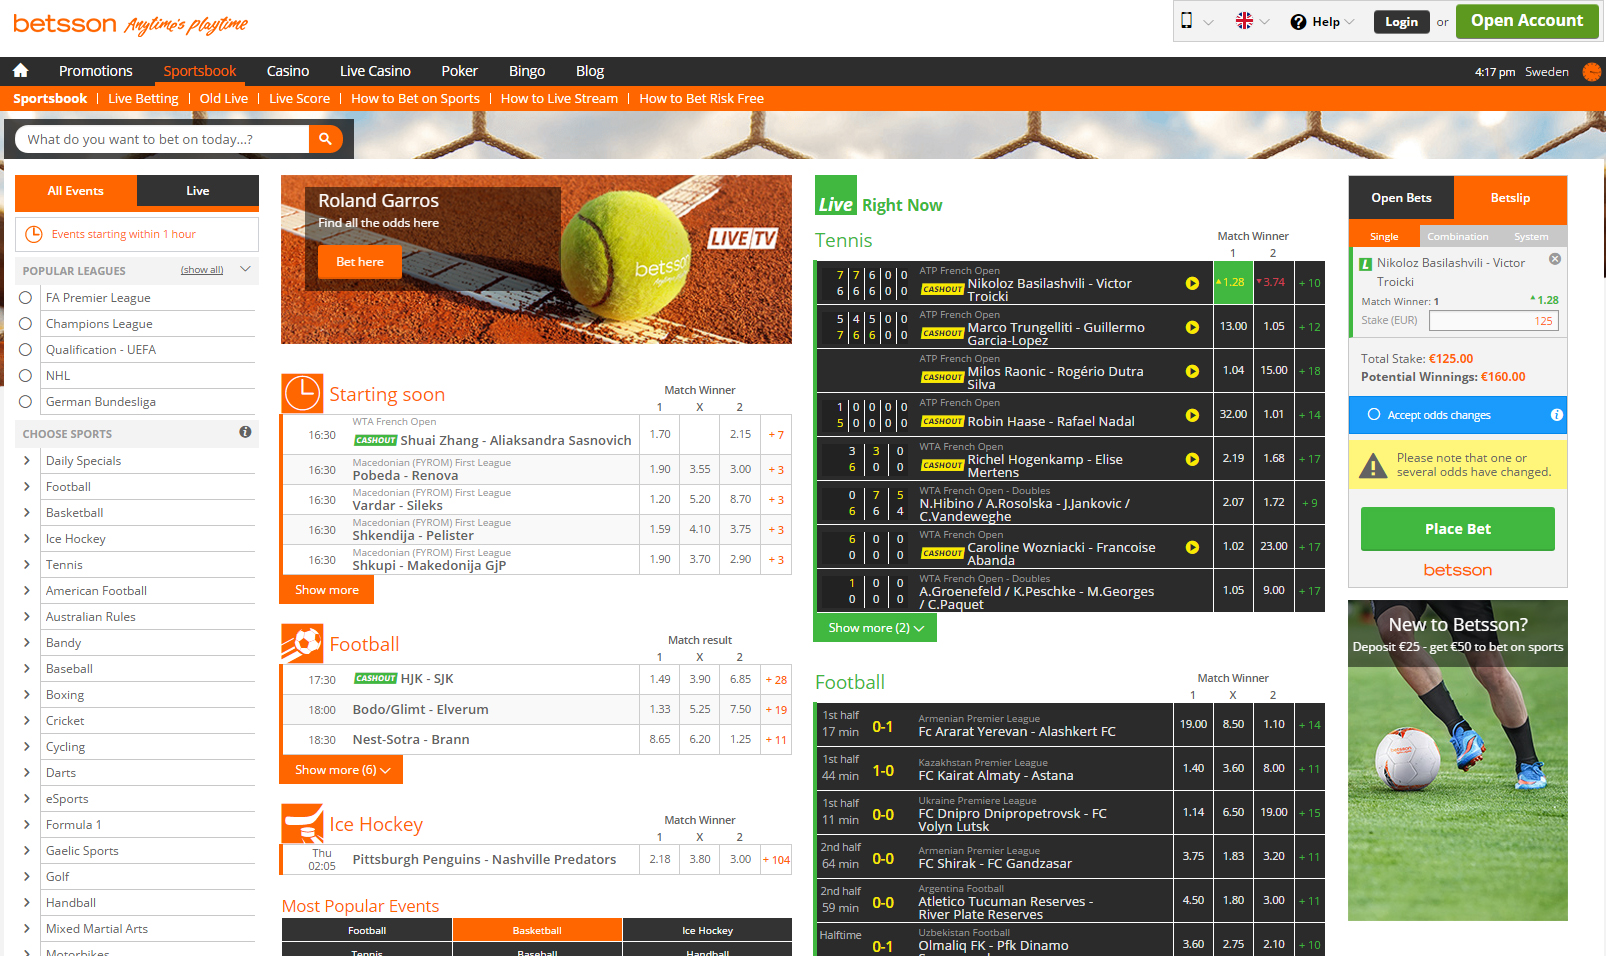Click the clock icon for events starting soon
The image size is (1606, 956).
302,394
